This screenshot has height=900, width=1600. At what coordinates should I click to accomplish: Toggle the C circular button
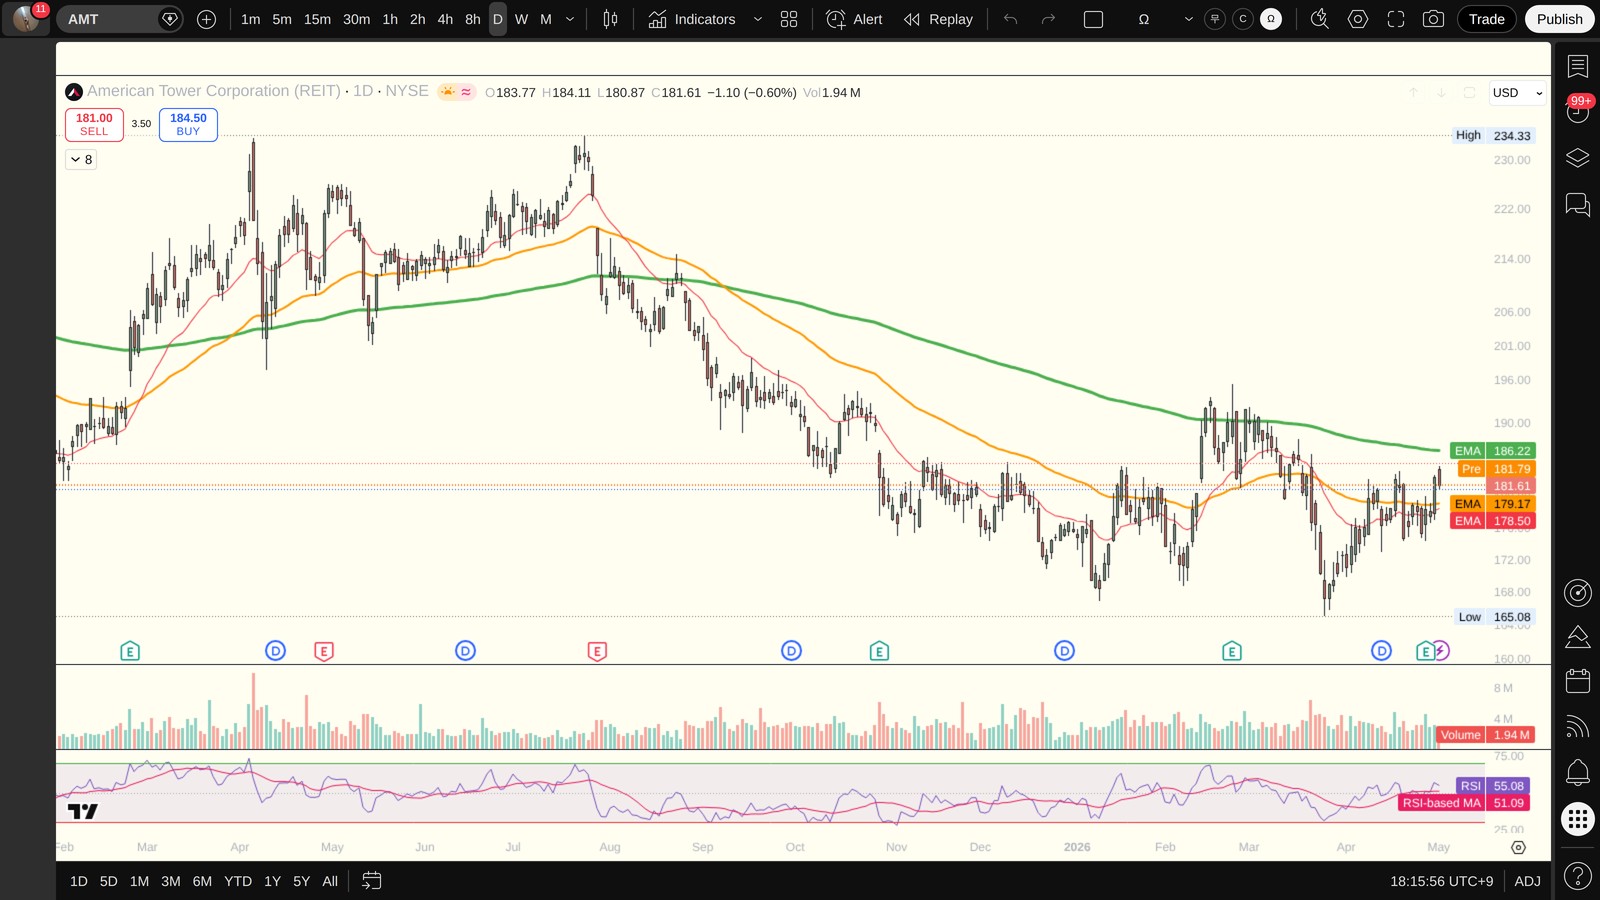1243,19
